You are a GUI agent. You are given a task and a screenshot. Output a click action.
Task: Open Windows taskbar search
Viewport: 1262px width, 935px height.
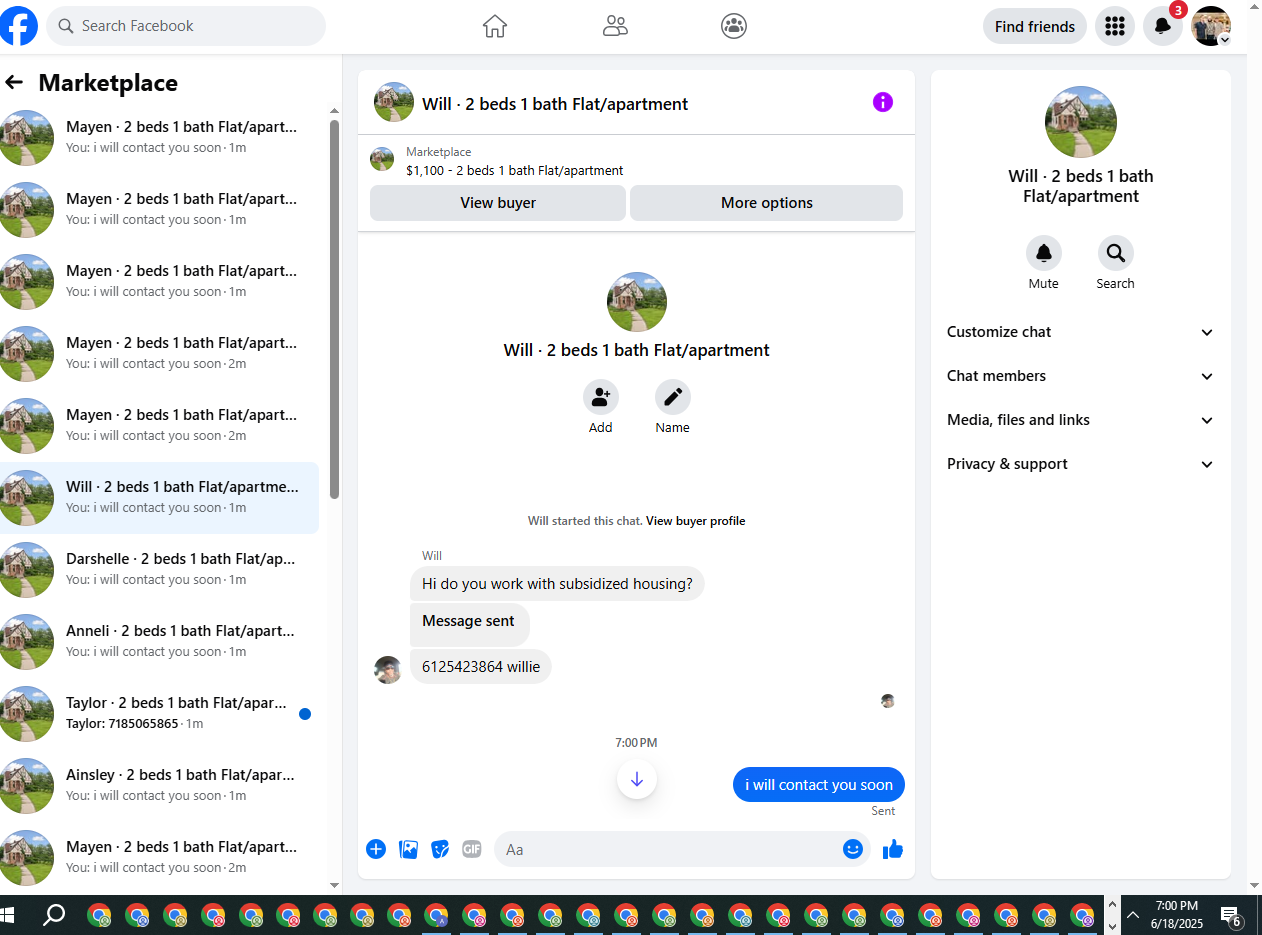[x=54, y=914]
